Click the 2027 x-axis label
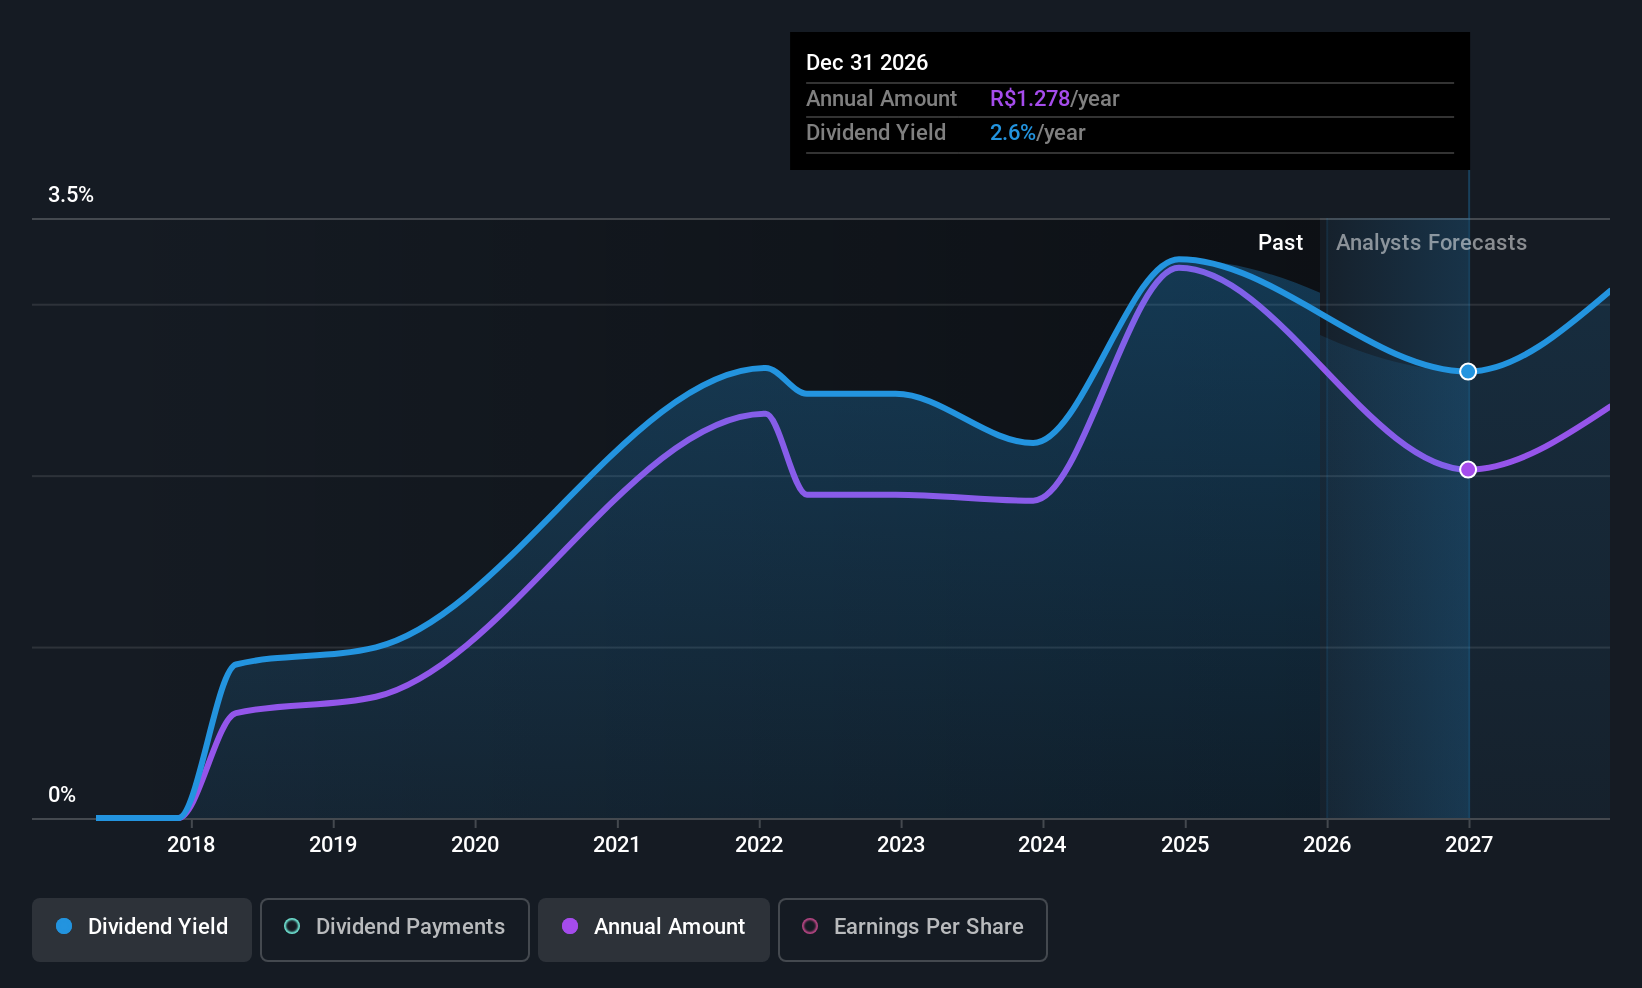1642x988 pixels. [1469, 845]
